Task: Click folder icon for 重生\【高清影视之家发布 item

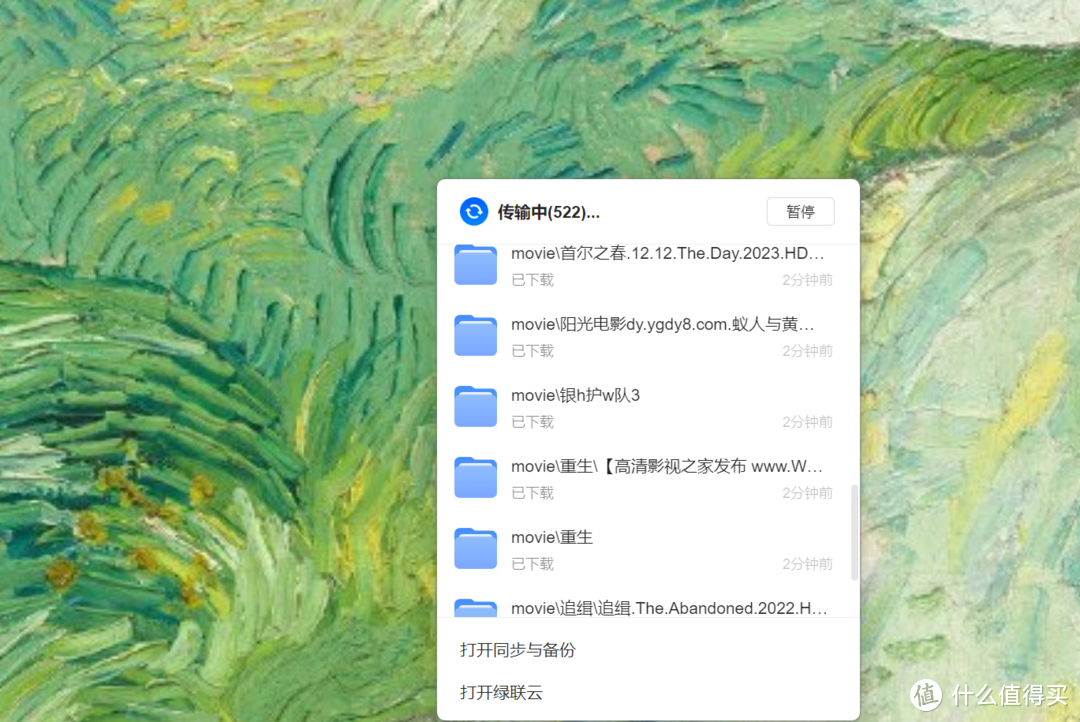Action: point(475,477)
